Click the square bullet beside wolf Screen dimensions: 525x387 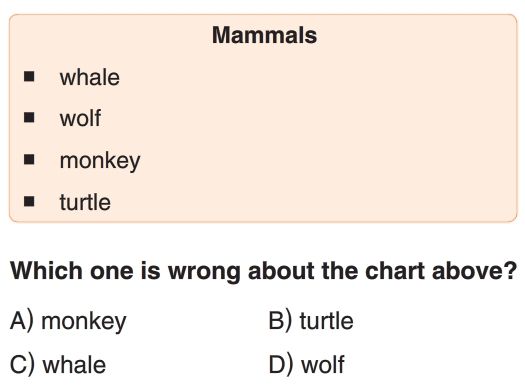pyautogui.click(x=29, y=117)
